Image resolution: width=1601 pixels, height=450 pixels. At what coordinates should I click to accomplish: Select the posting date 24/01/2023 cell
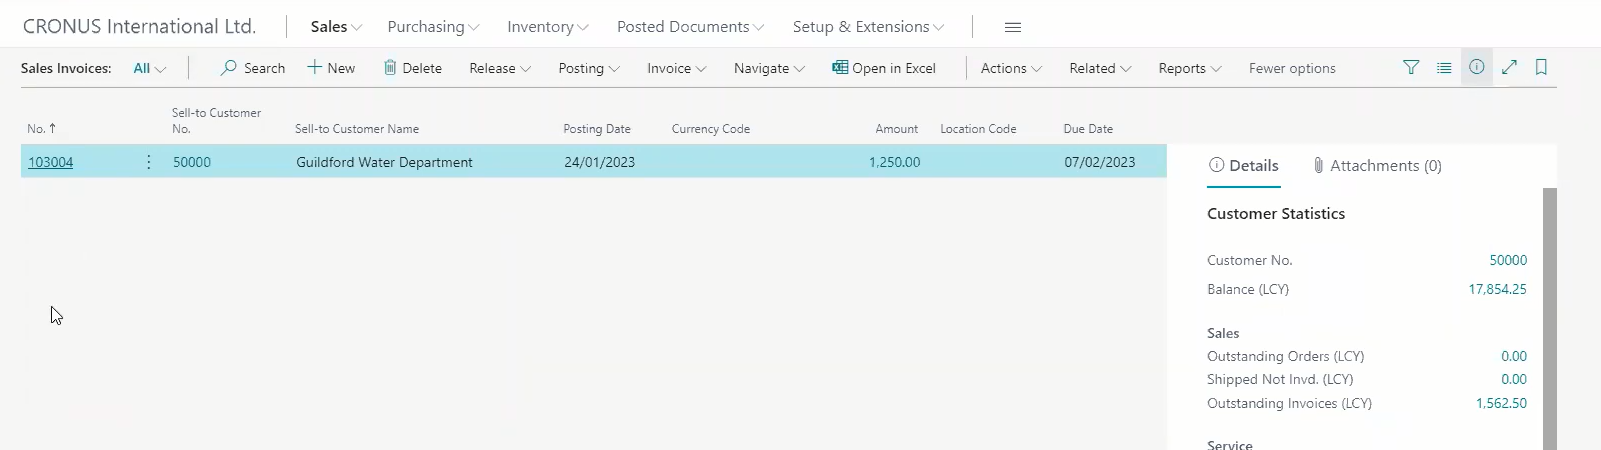[x=599, y=162]
